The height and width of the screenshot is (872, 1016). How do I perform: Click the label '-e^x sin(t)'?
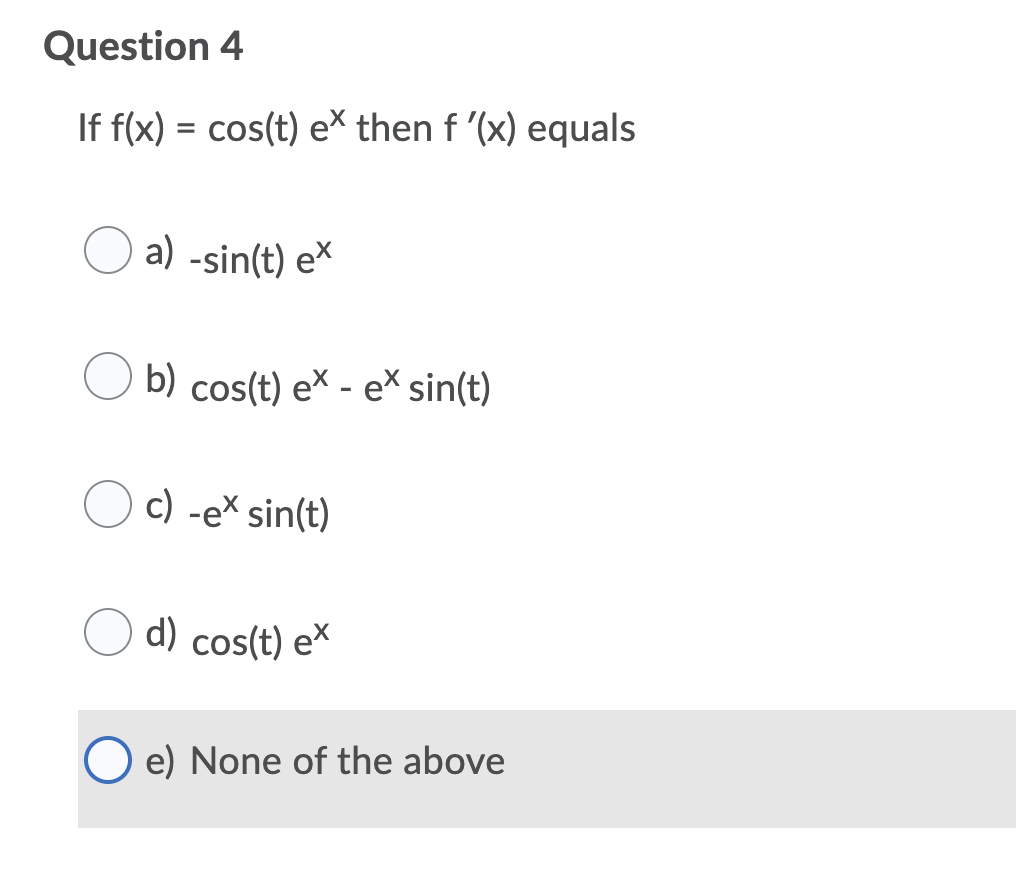pyautogui.click(x=260, y=513)
